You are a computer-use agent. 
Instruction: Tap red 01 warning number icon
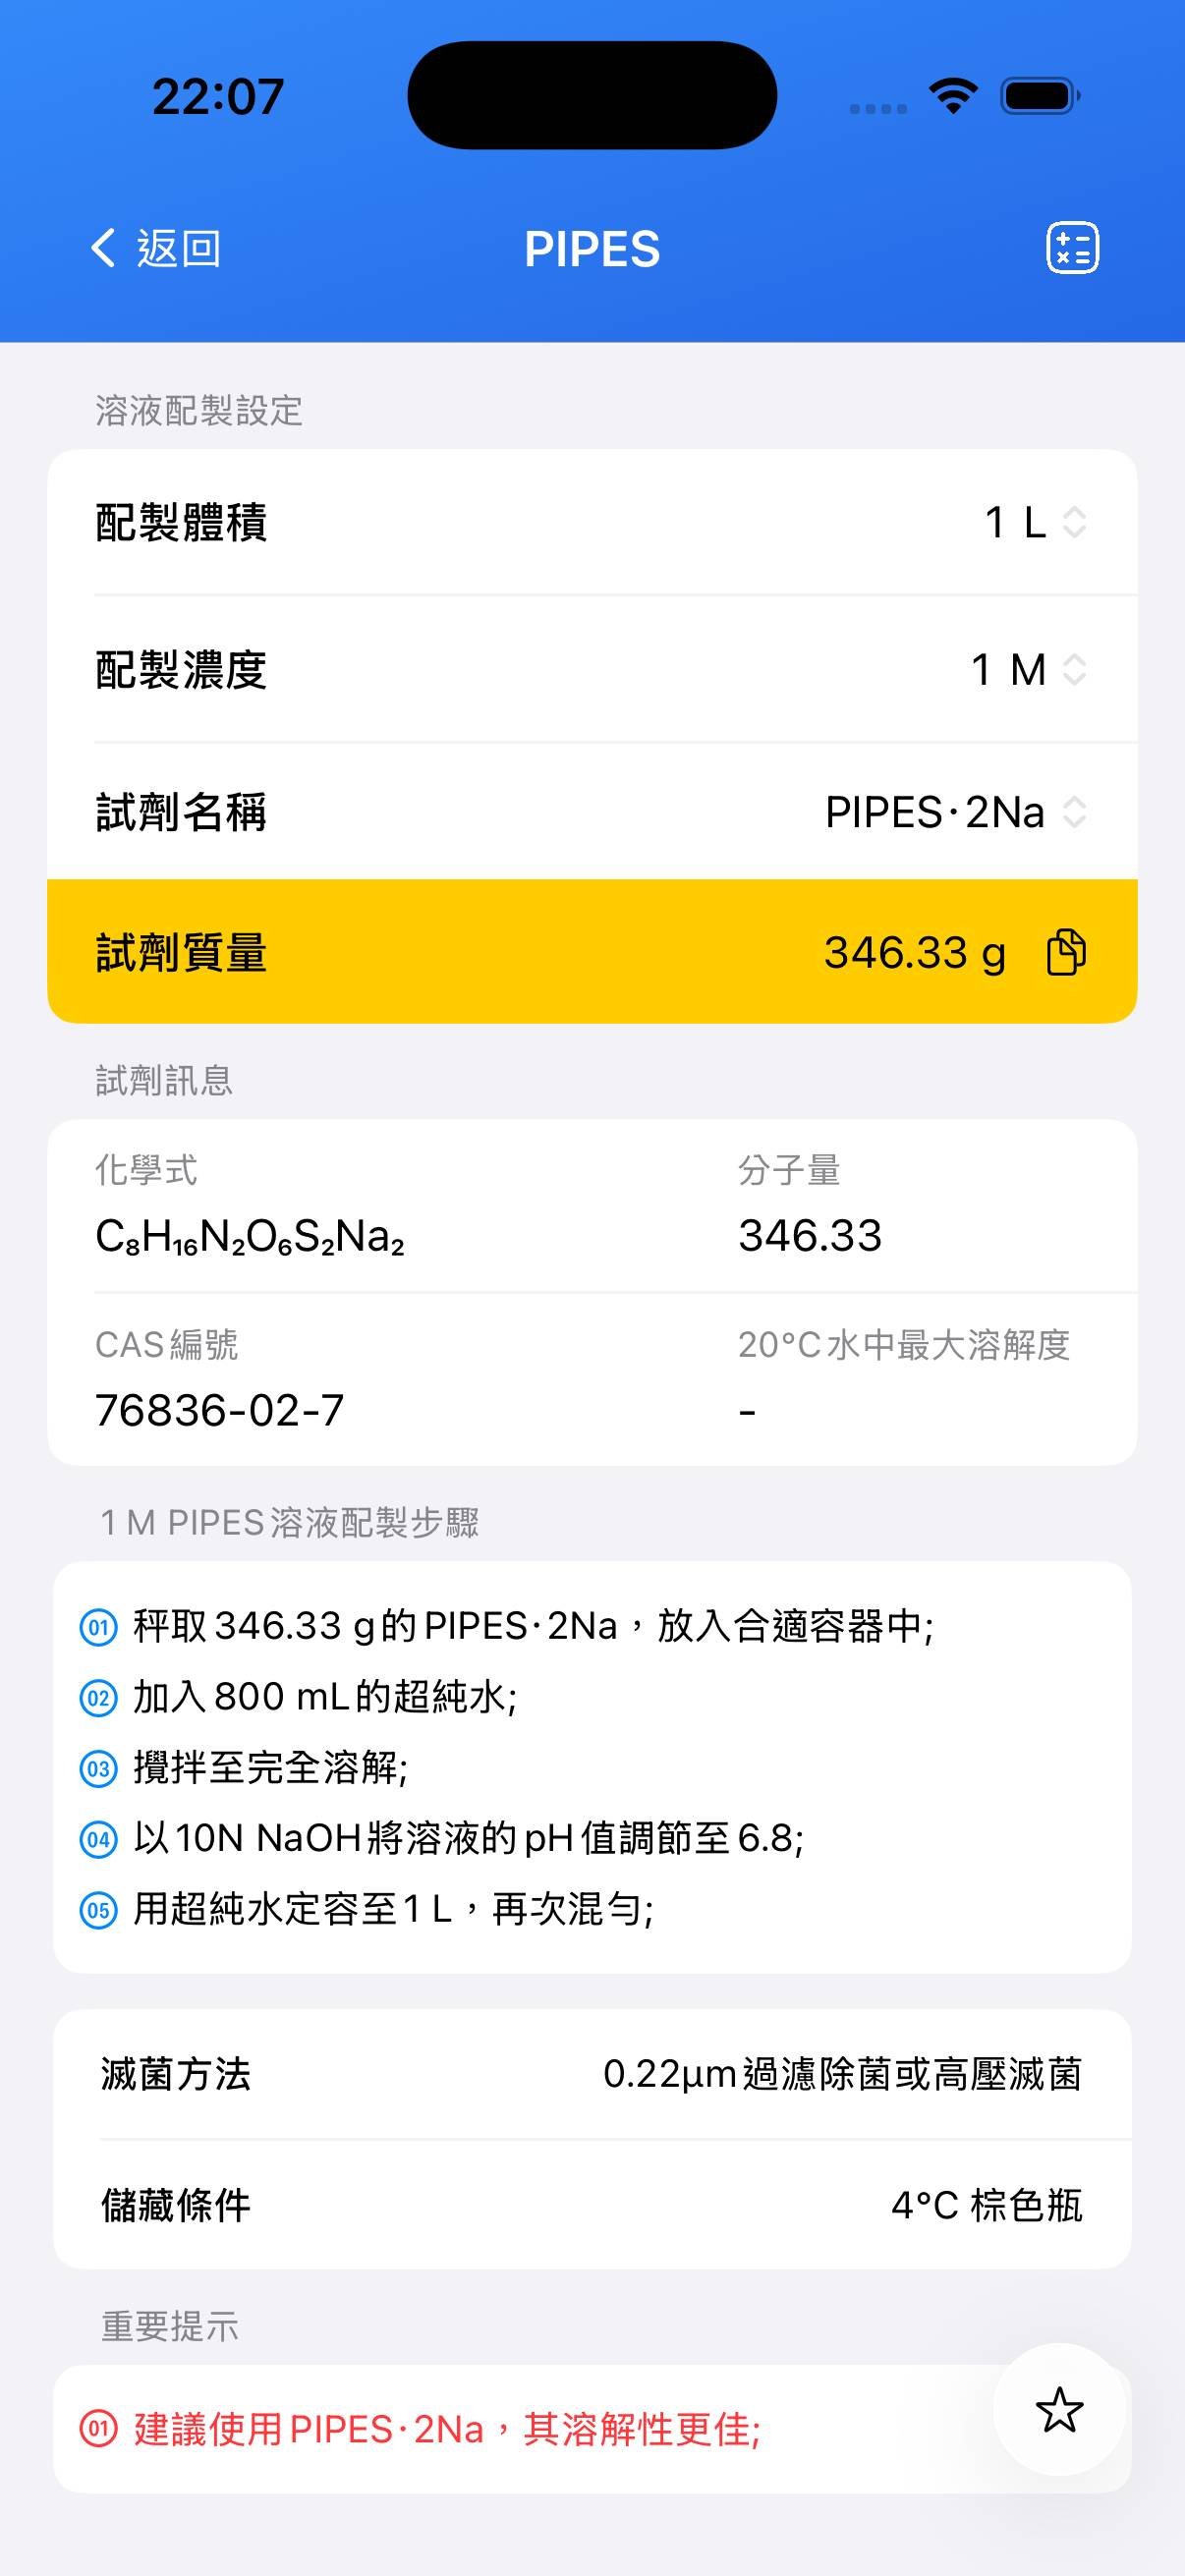[x=98, y=2429]
